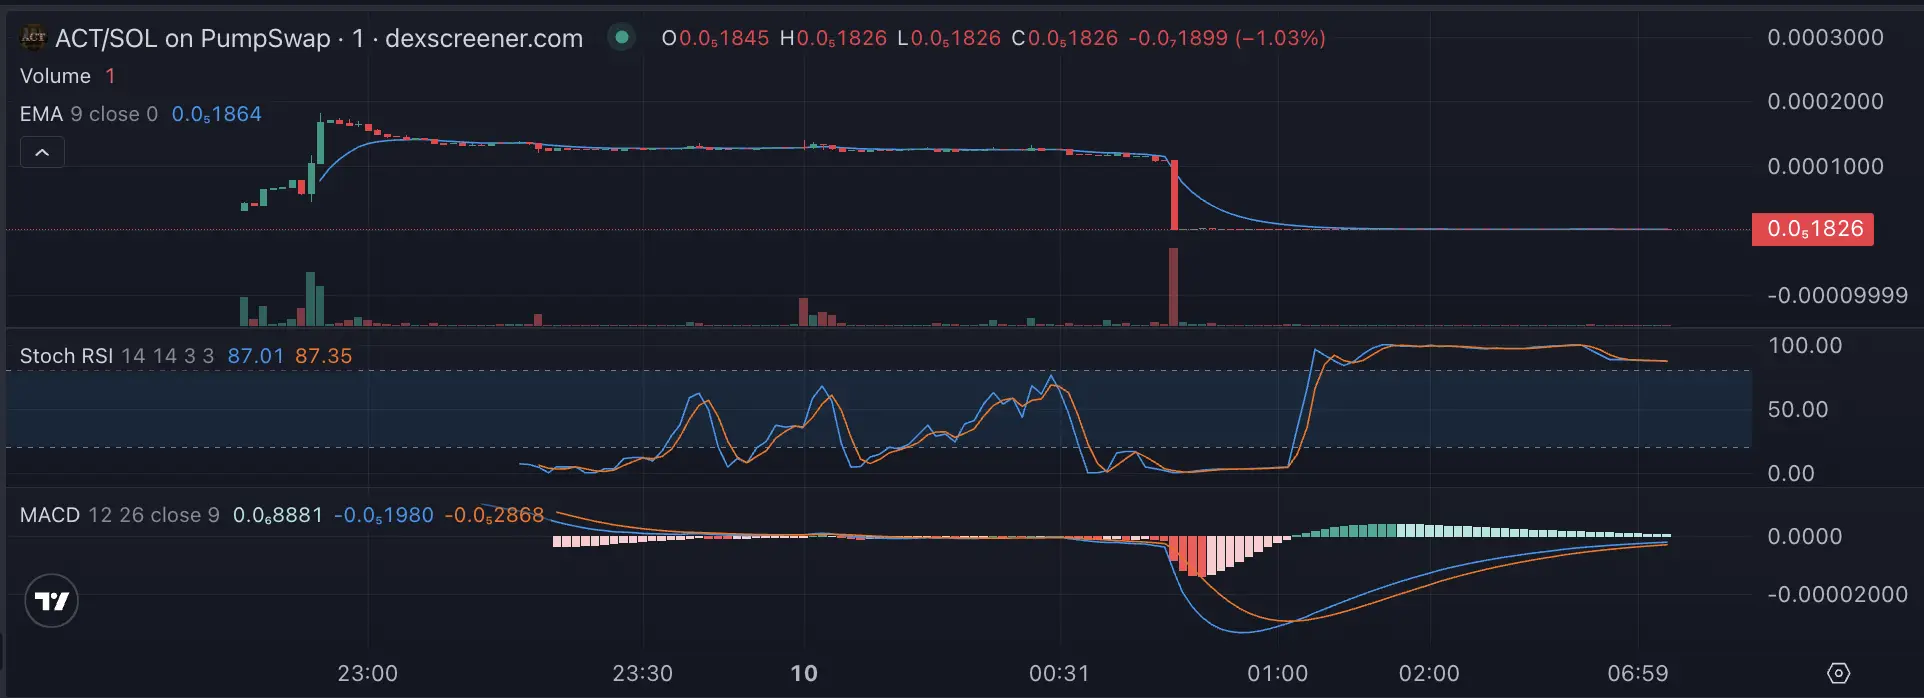
Task: Select the ACT/SOL on PumpSwap title
Action: pos(192,38)
